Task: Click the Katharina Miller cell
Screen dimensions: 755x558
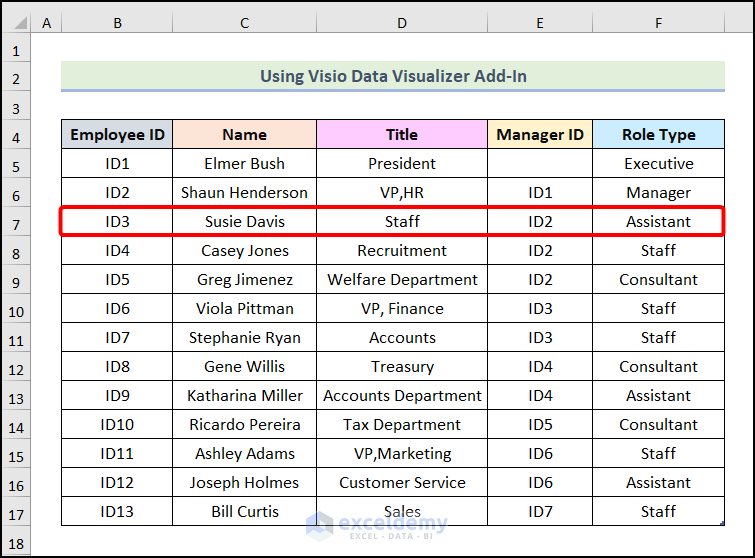Action: 245,396
